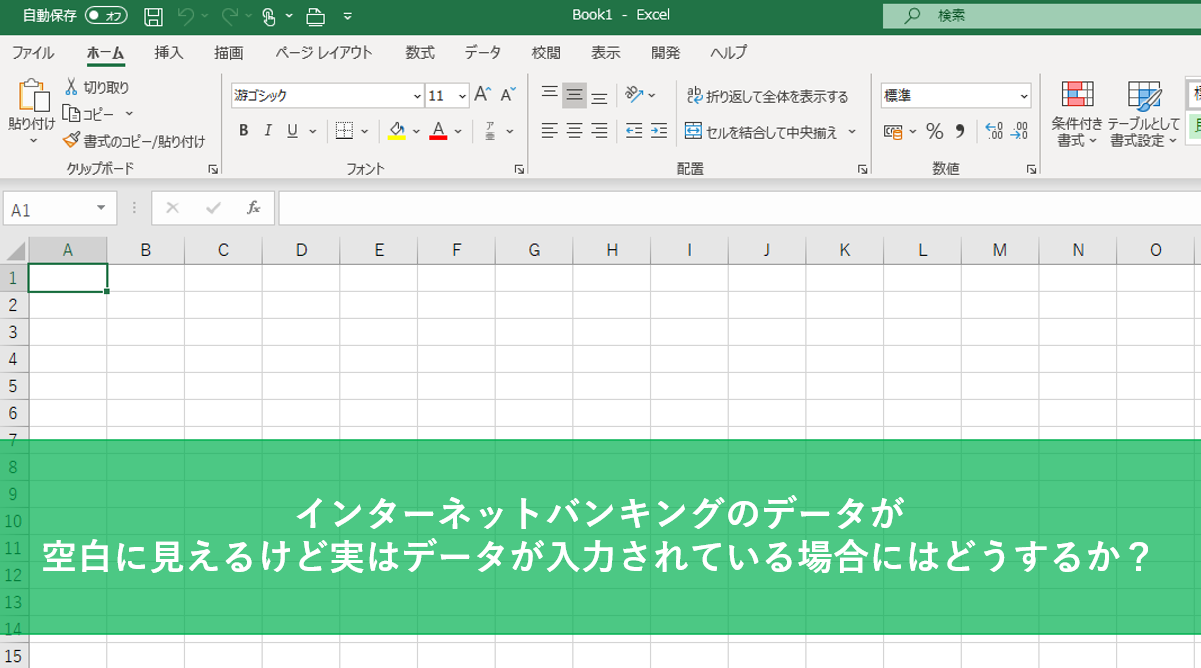Click into the search box in title bar
1201x668 pixels.
point(1040,16)
